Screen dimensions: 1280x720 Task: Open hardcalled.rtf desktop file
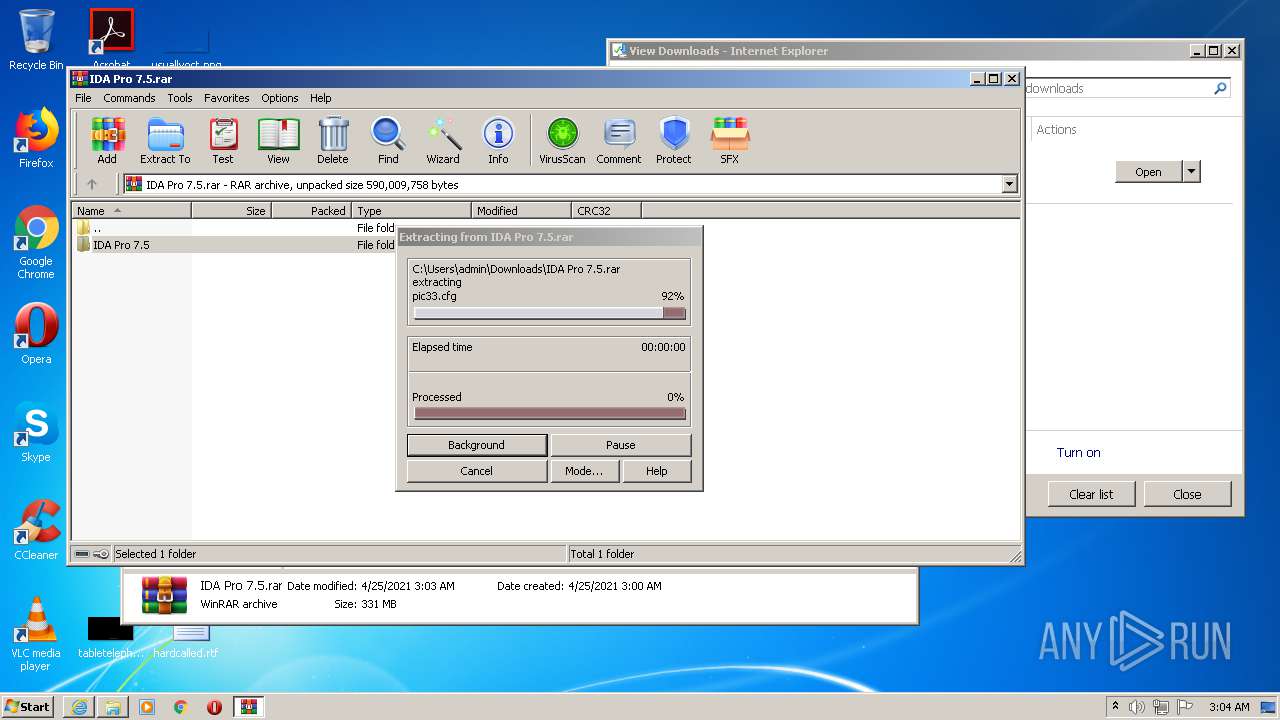[186, 640]
